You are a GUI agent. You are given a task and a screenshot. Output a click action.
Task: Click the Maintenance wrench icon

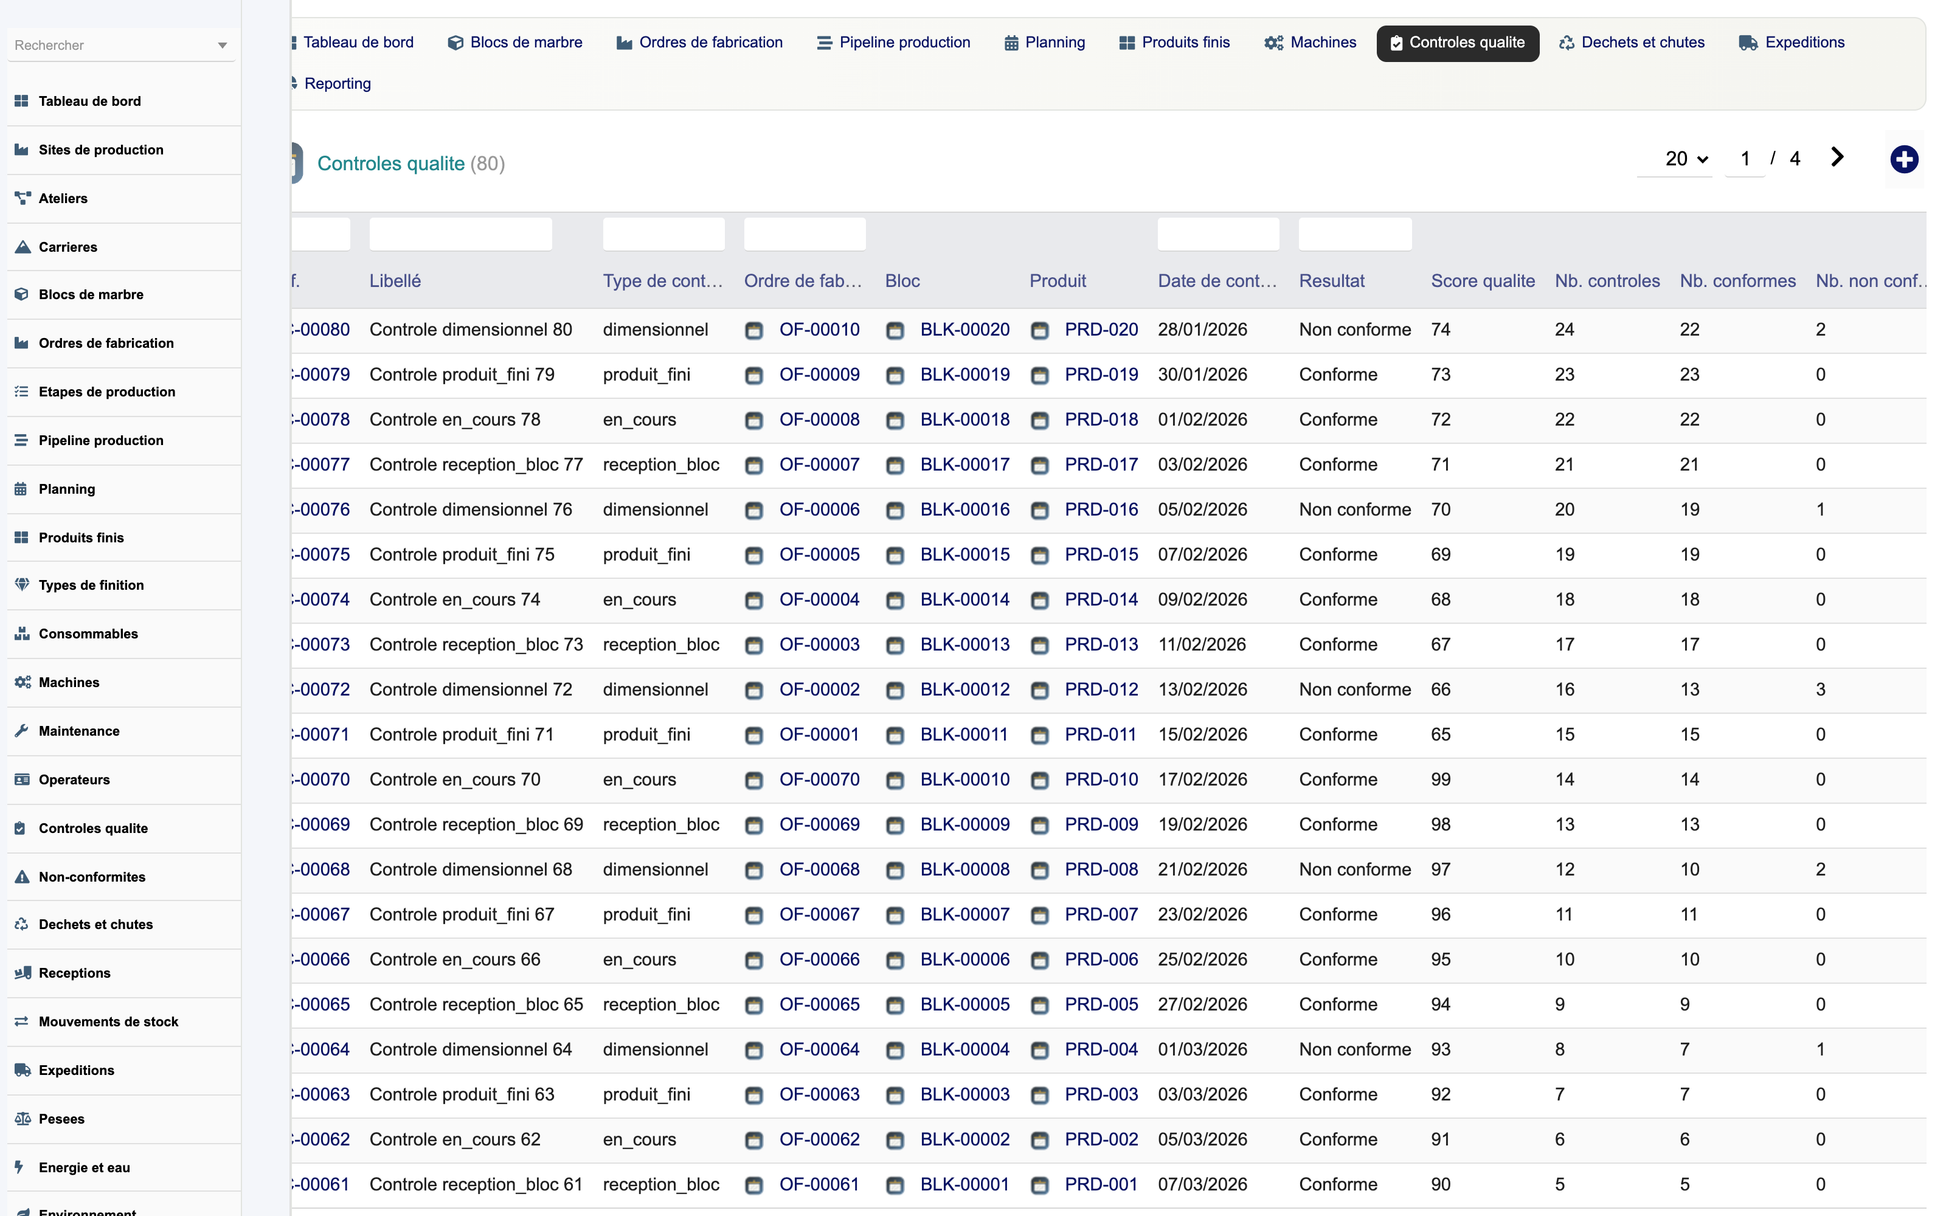click(x=22, y=731)
